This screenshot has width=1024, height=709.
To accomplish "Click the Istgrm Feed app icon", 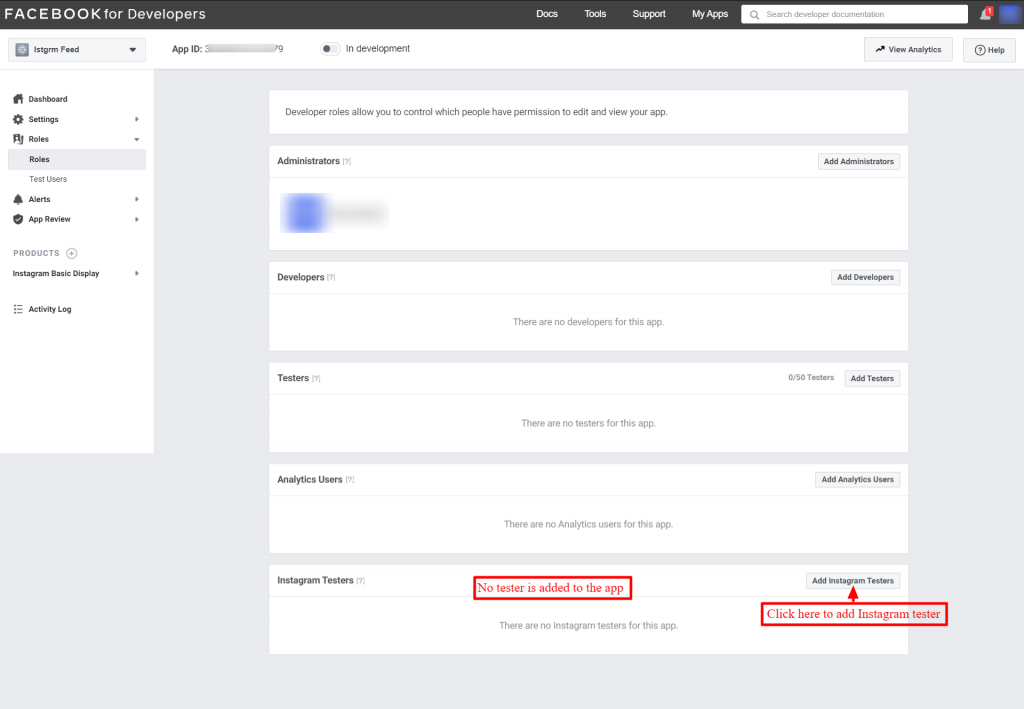I will pos(22,50).
